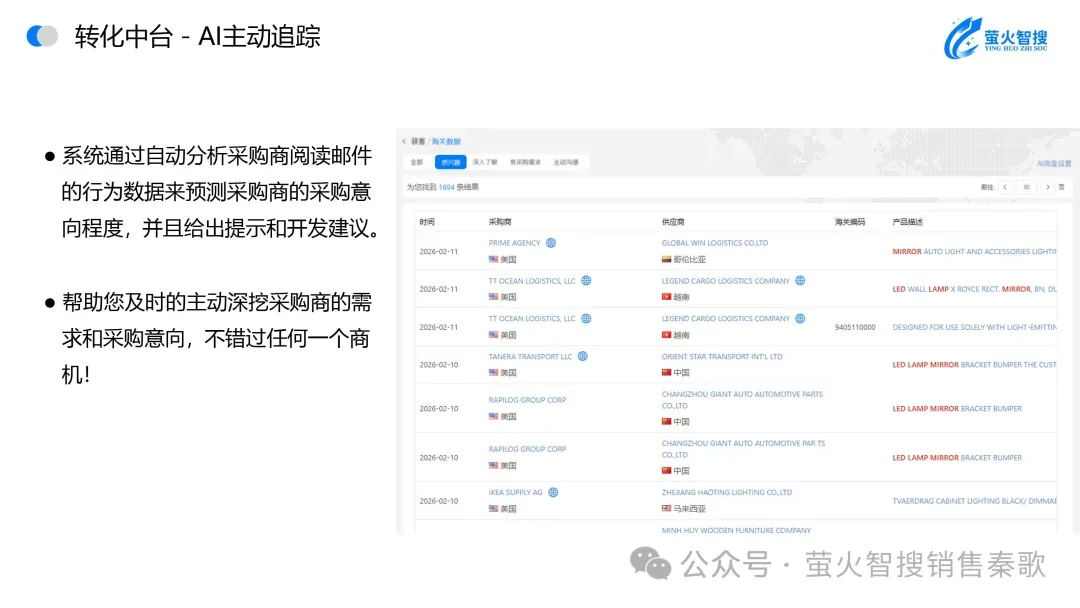Viewport: 1080px width, 608px height.
Task: Open buyer IKEA SUPPLY AG
Action: 516,492
